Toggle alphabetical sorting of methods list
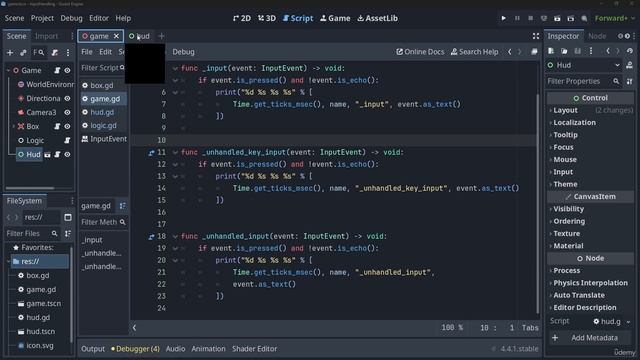 [122, 206]
